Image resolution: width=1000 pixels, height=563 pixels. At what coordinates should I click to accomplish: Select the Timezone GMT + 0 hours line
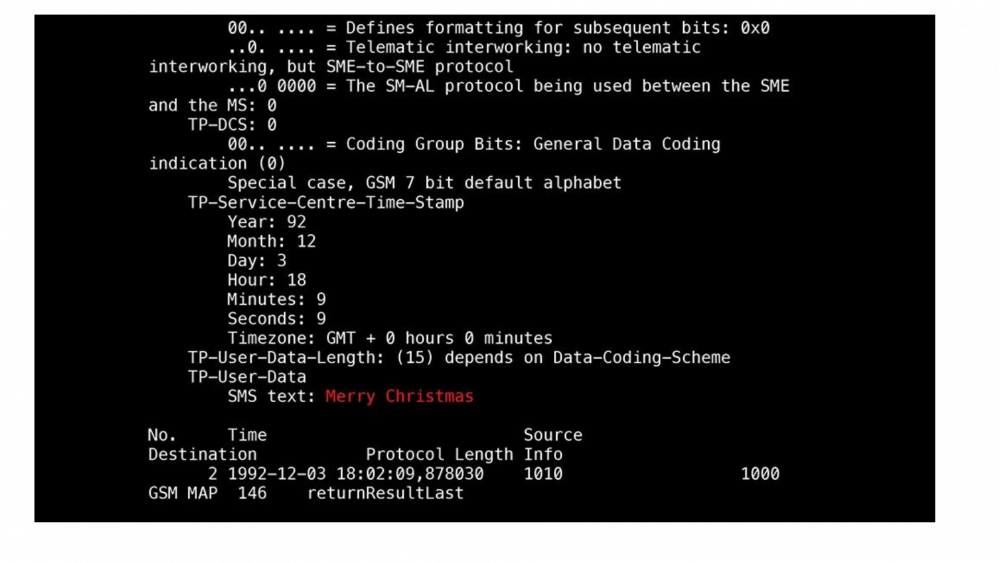pyautogui.click(x=390, y=338)
